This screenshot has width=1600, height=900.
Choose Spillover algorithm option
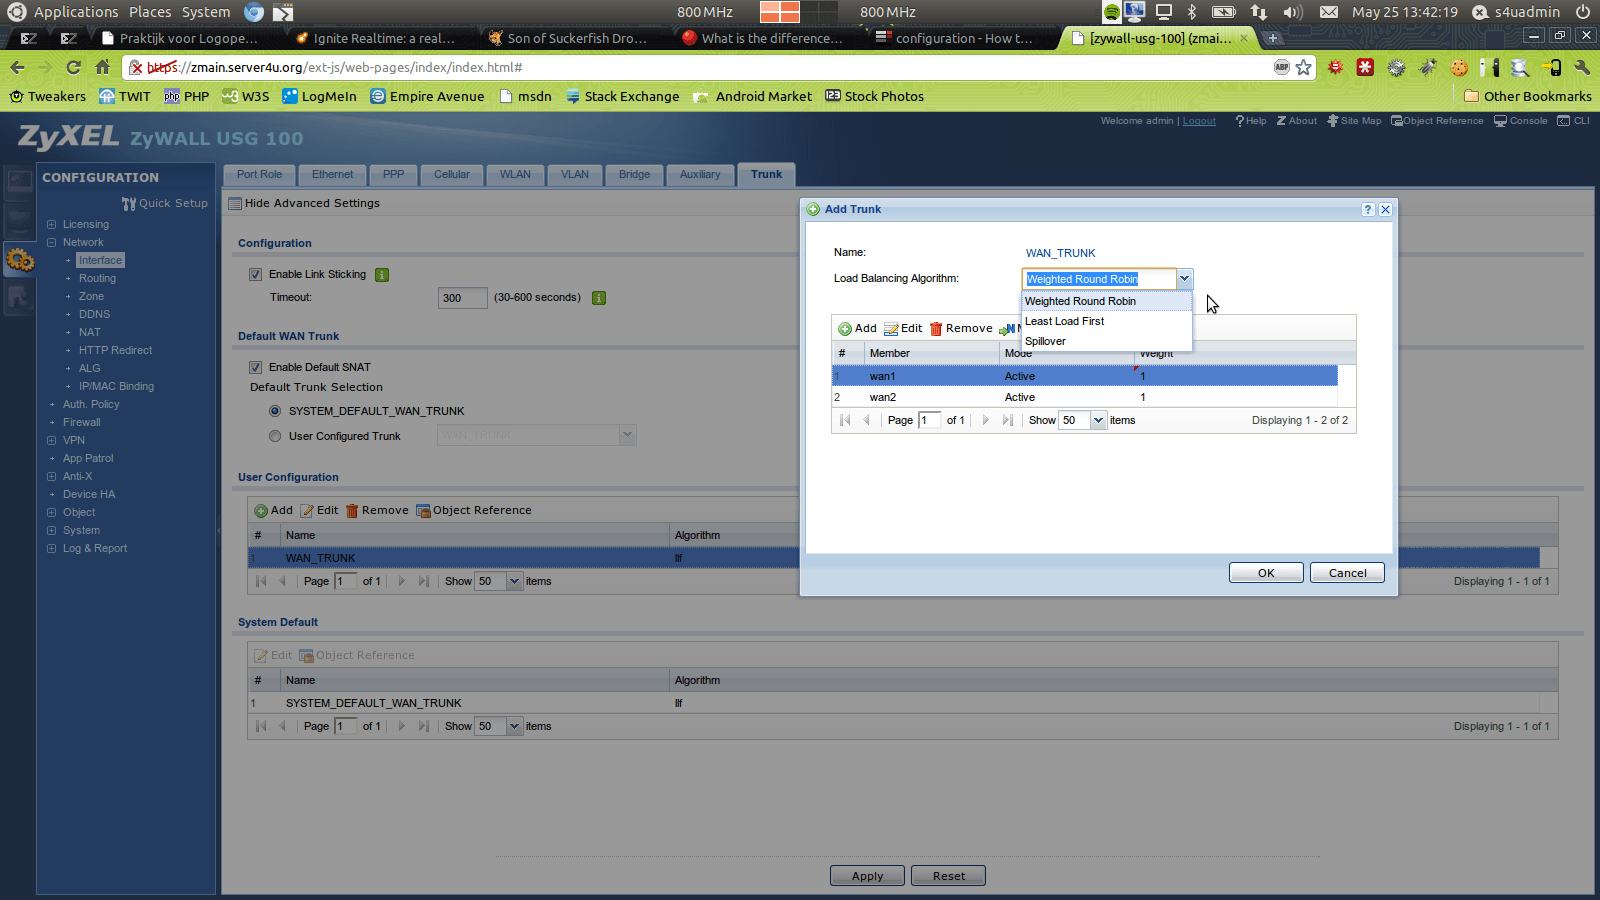[1106, 341]
